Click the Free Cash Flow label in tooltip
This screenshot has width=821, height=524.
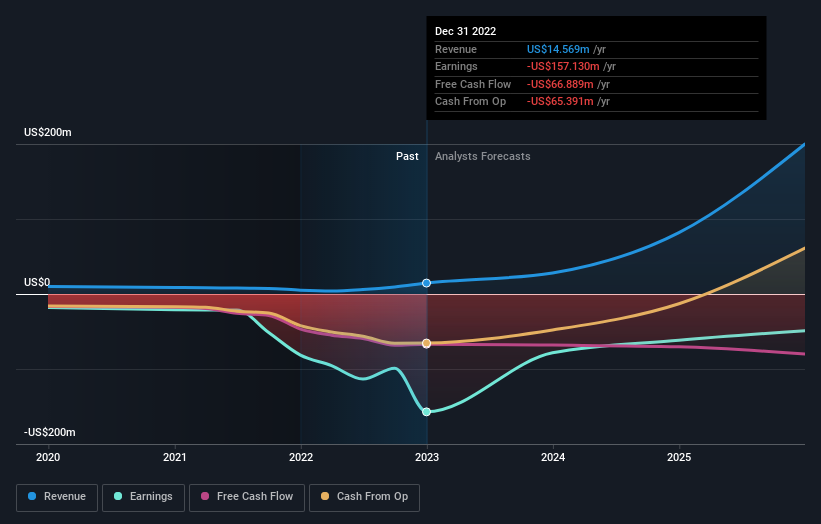[473, 84]
